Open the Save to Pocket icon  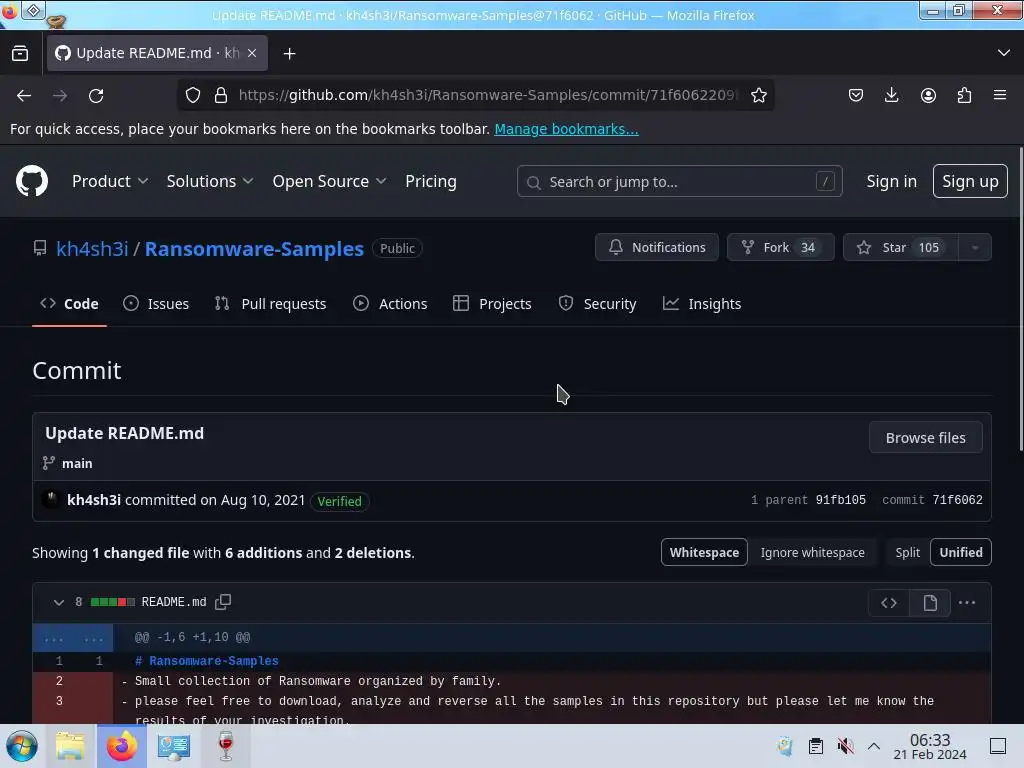coord(856,95)
